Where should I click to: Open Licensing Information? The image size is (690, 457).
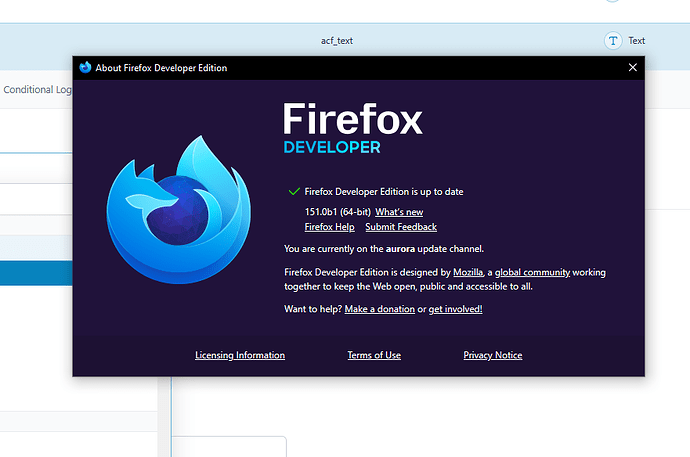click(x=240, y=355)
